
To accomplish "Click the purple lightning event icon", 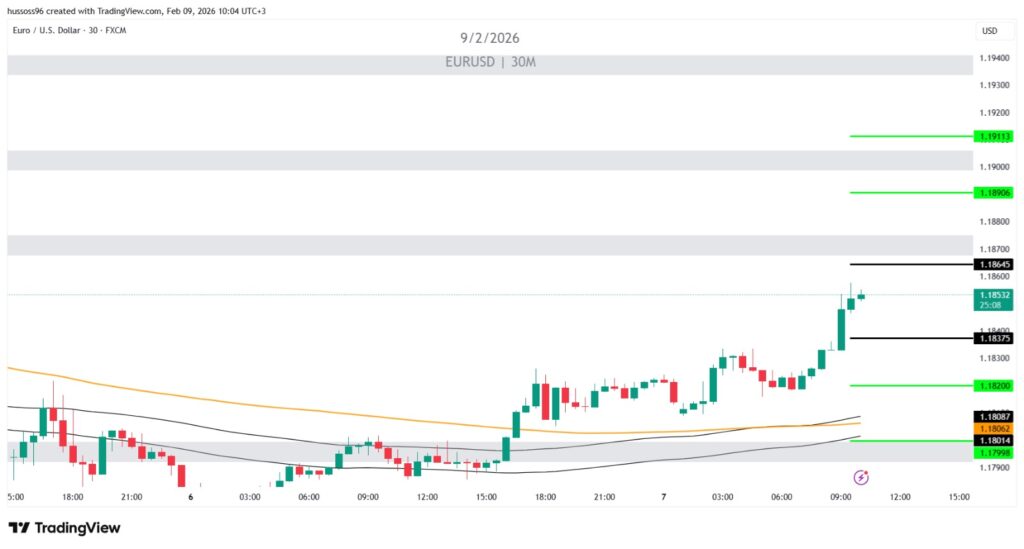I will 861,478.
